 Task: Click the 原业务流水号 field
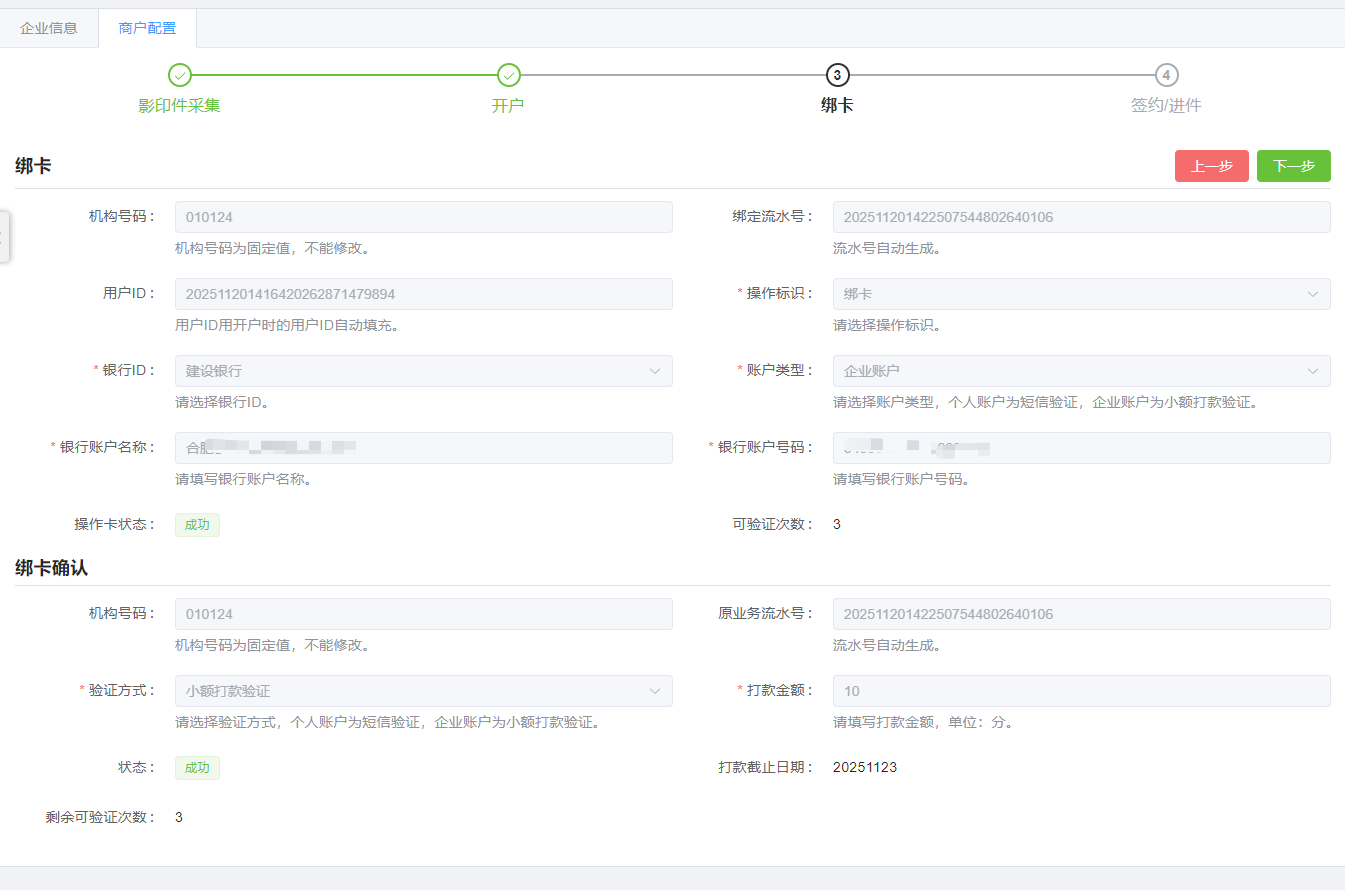point(1081,614)
